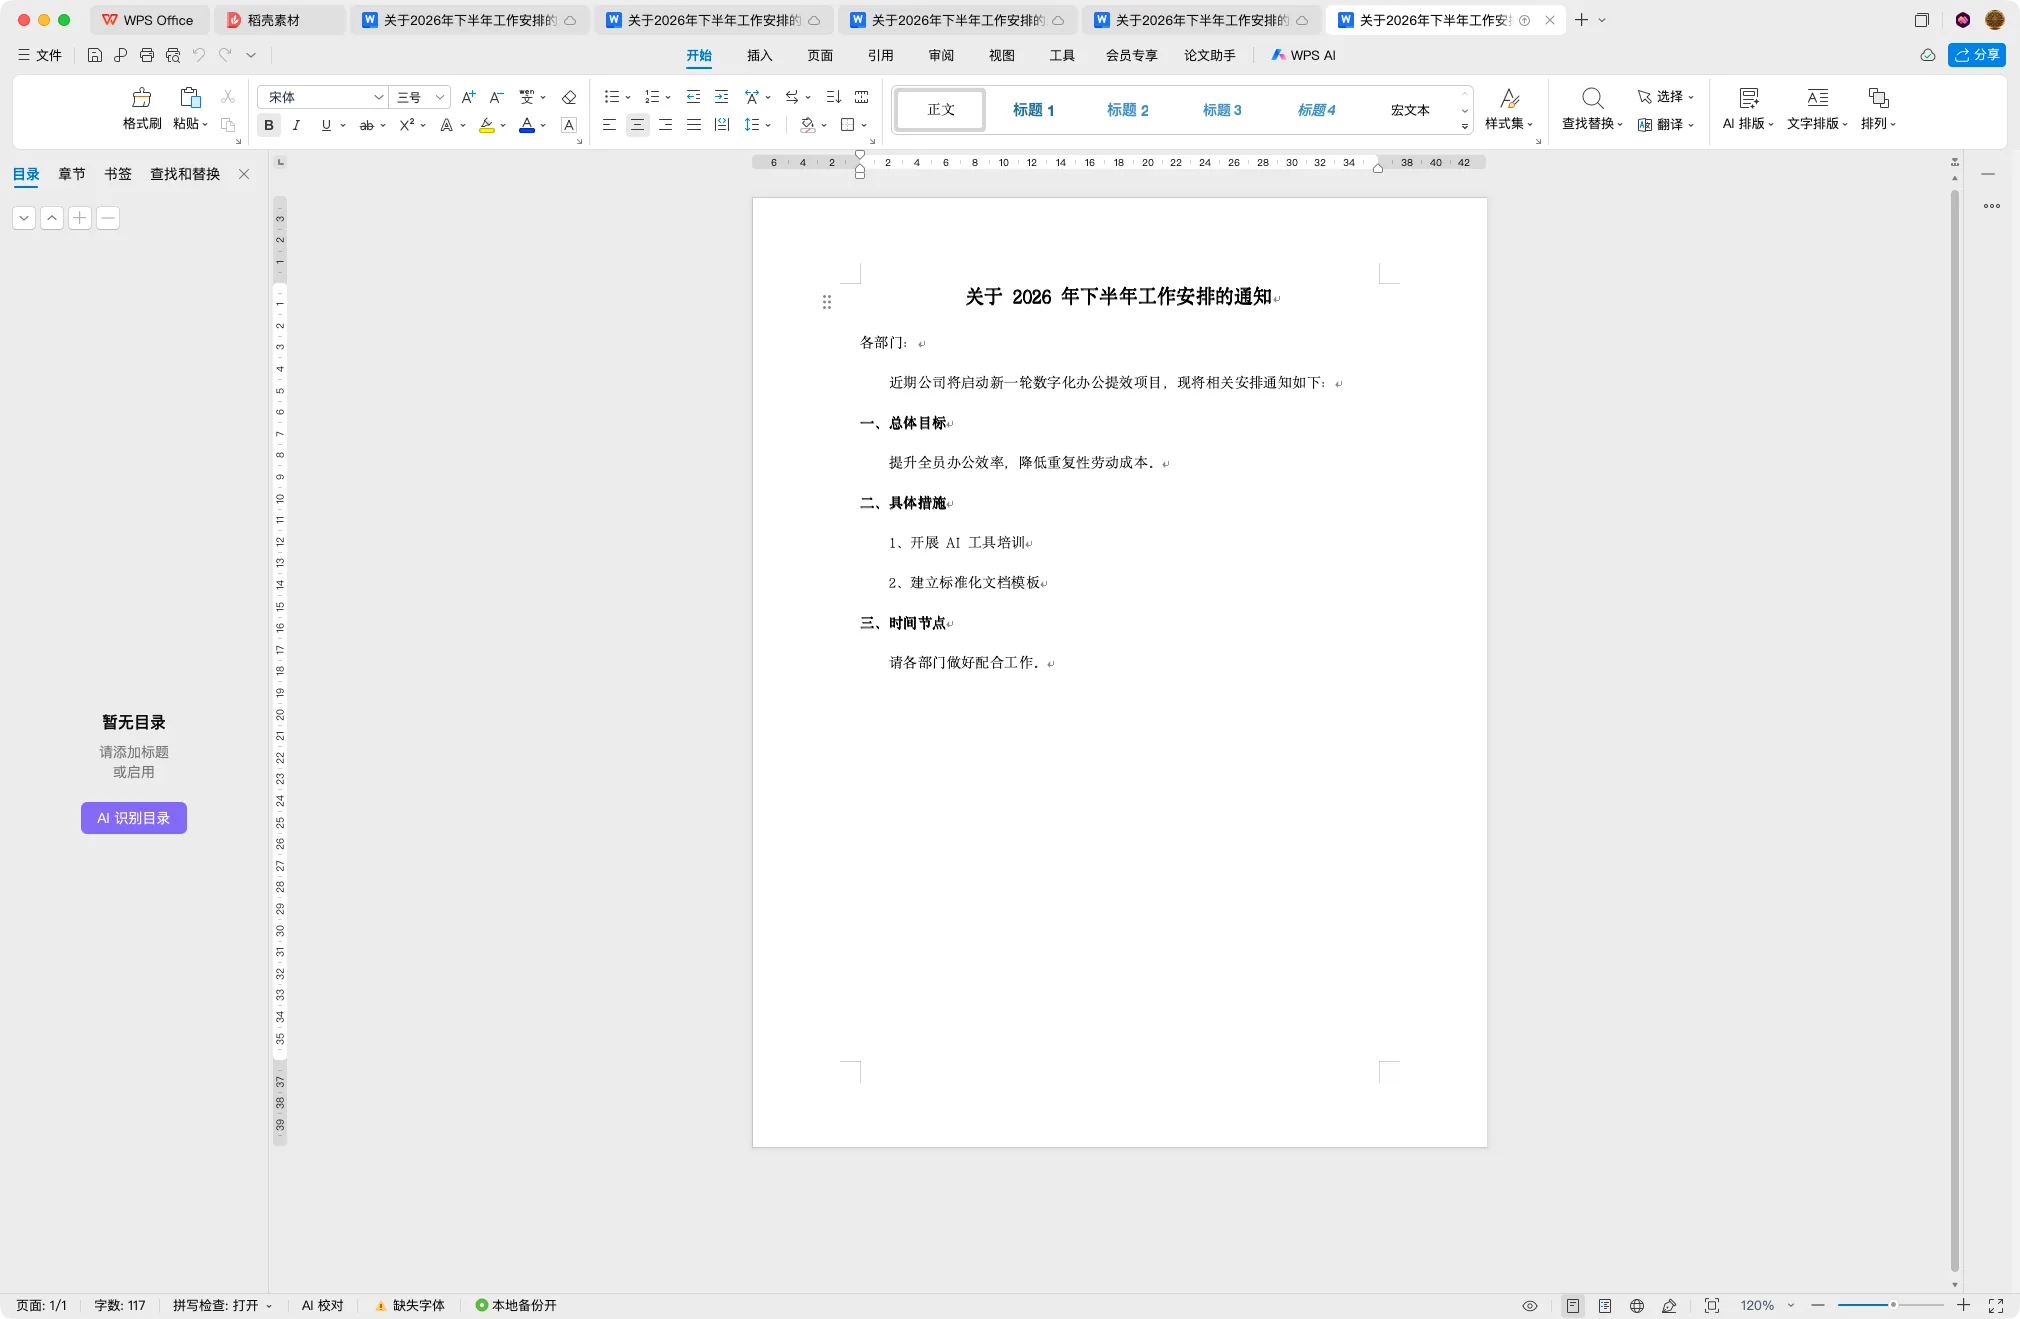This screenshot has height=1319, width=2020.
Task: Click the Print icon in quick access toolbar
Action: (x=147, y=55)
